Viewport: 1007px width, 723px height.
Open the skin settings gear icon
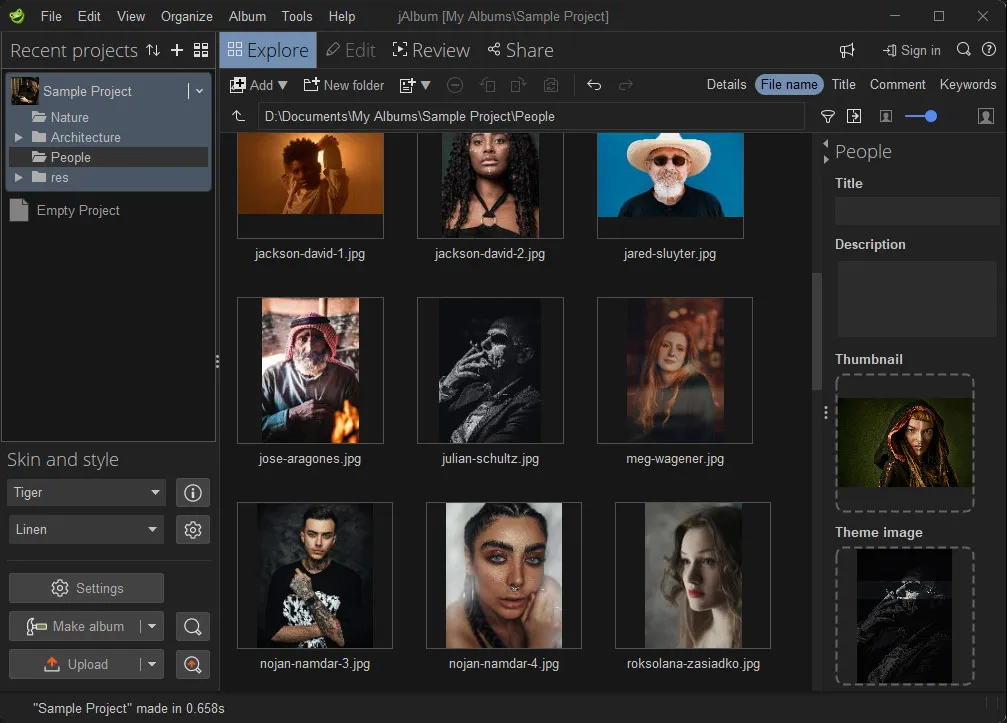click(x=192, y=529)
